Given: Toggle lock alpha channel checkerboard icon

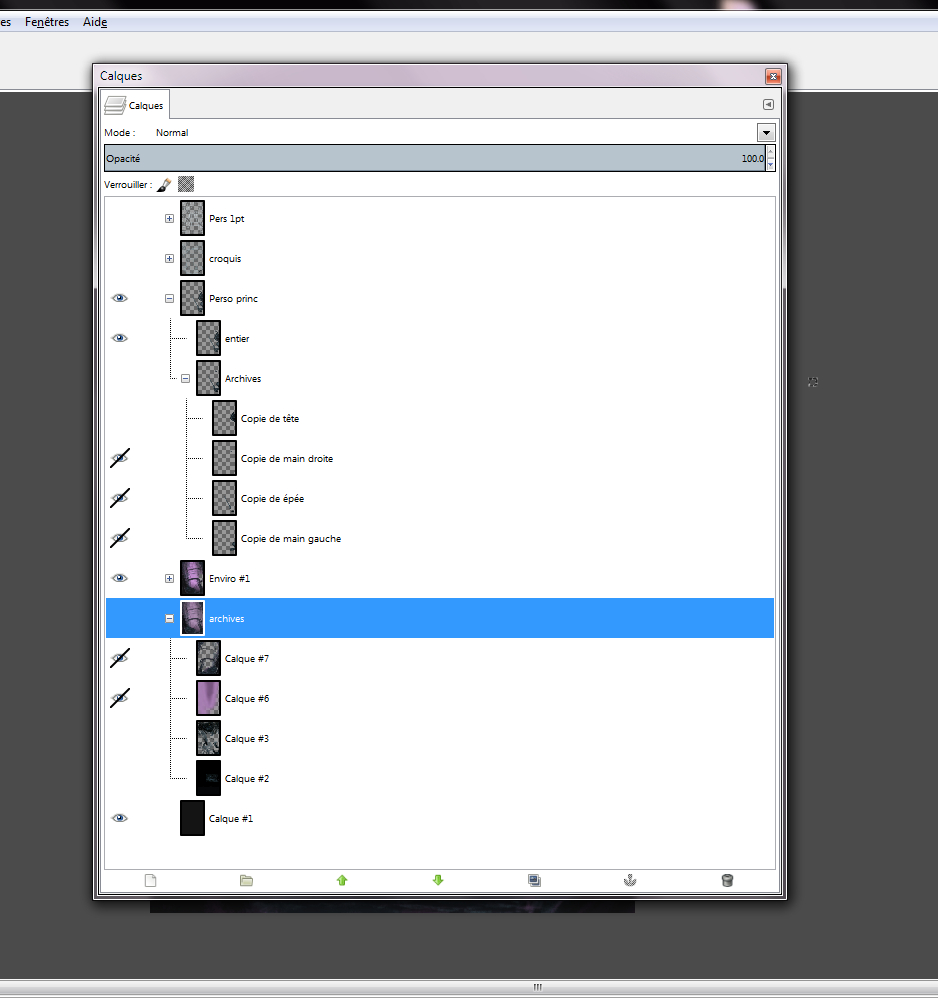Looking at the screenshot, I should pos(185,185).
